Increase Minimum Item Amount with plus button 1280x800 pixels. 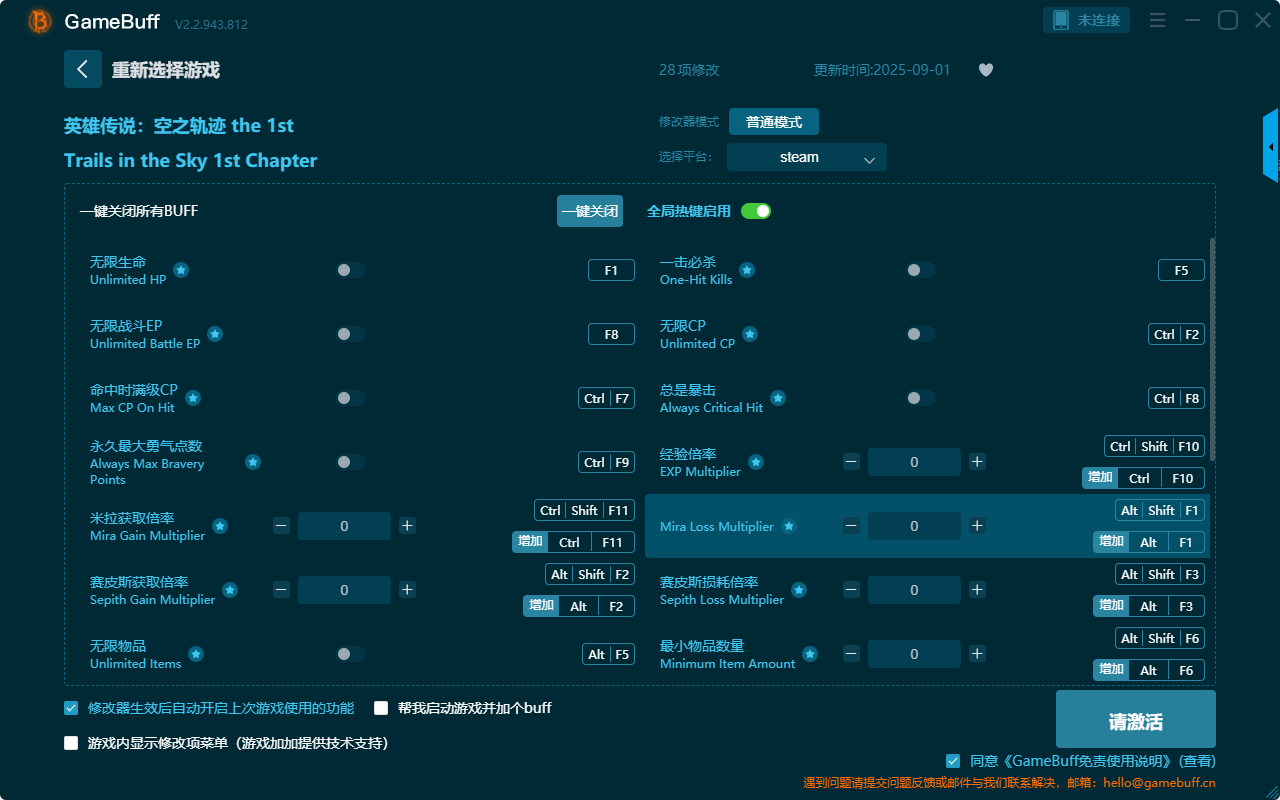coord(977,654)
